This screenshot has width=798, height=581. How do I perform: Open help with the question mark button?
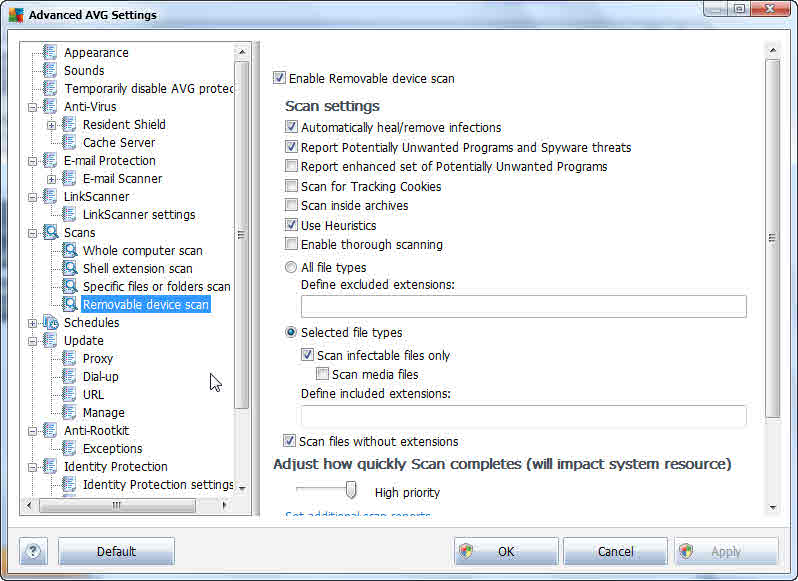[33, 551]
